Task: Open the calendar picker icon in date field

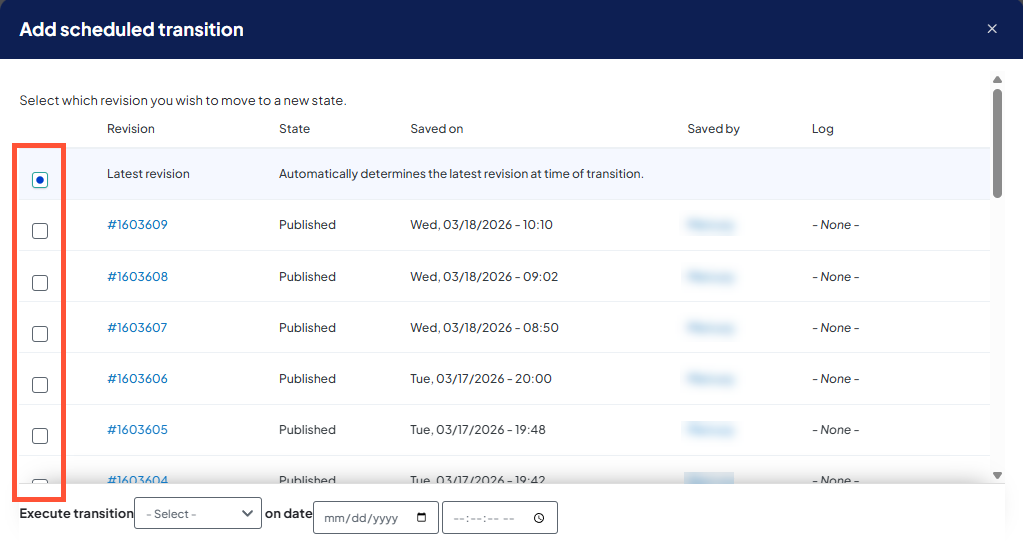Action: pos(421,518)
